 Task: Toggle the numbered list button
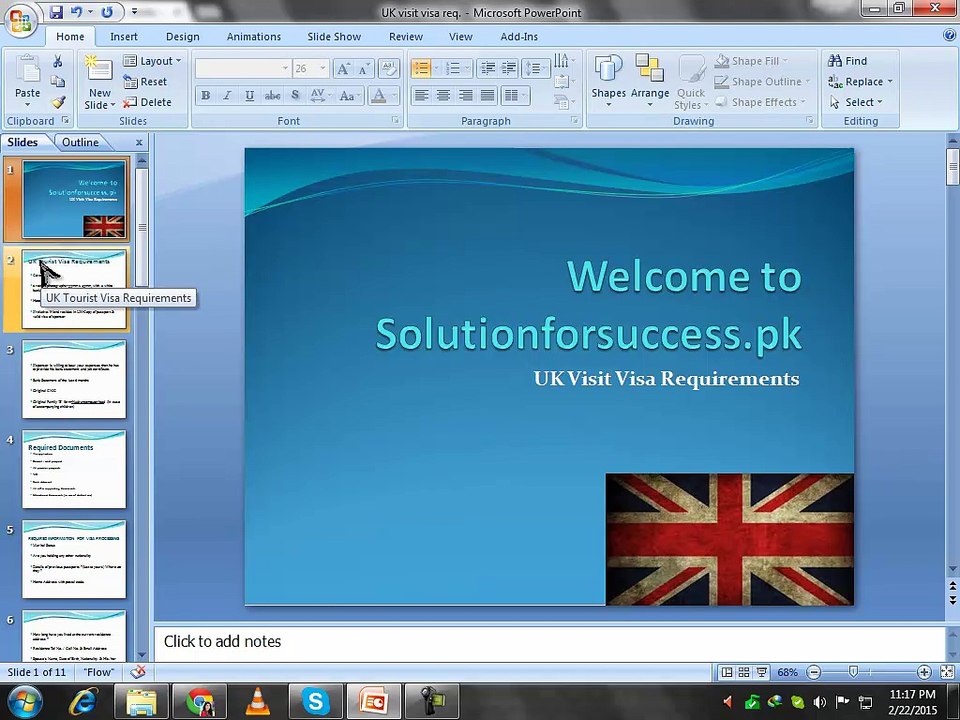pyautogui.click(x=453, y=68)
